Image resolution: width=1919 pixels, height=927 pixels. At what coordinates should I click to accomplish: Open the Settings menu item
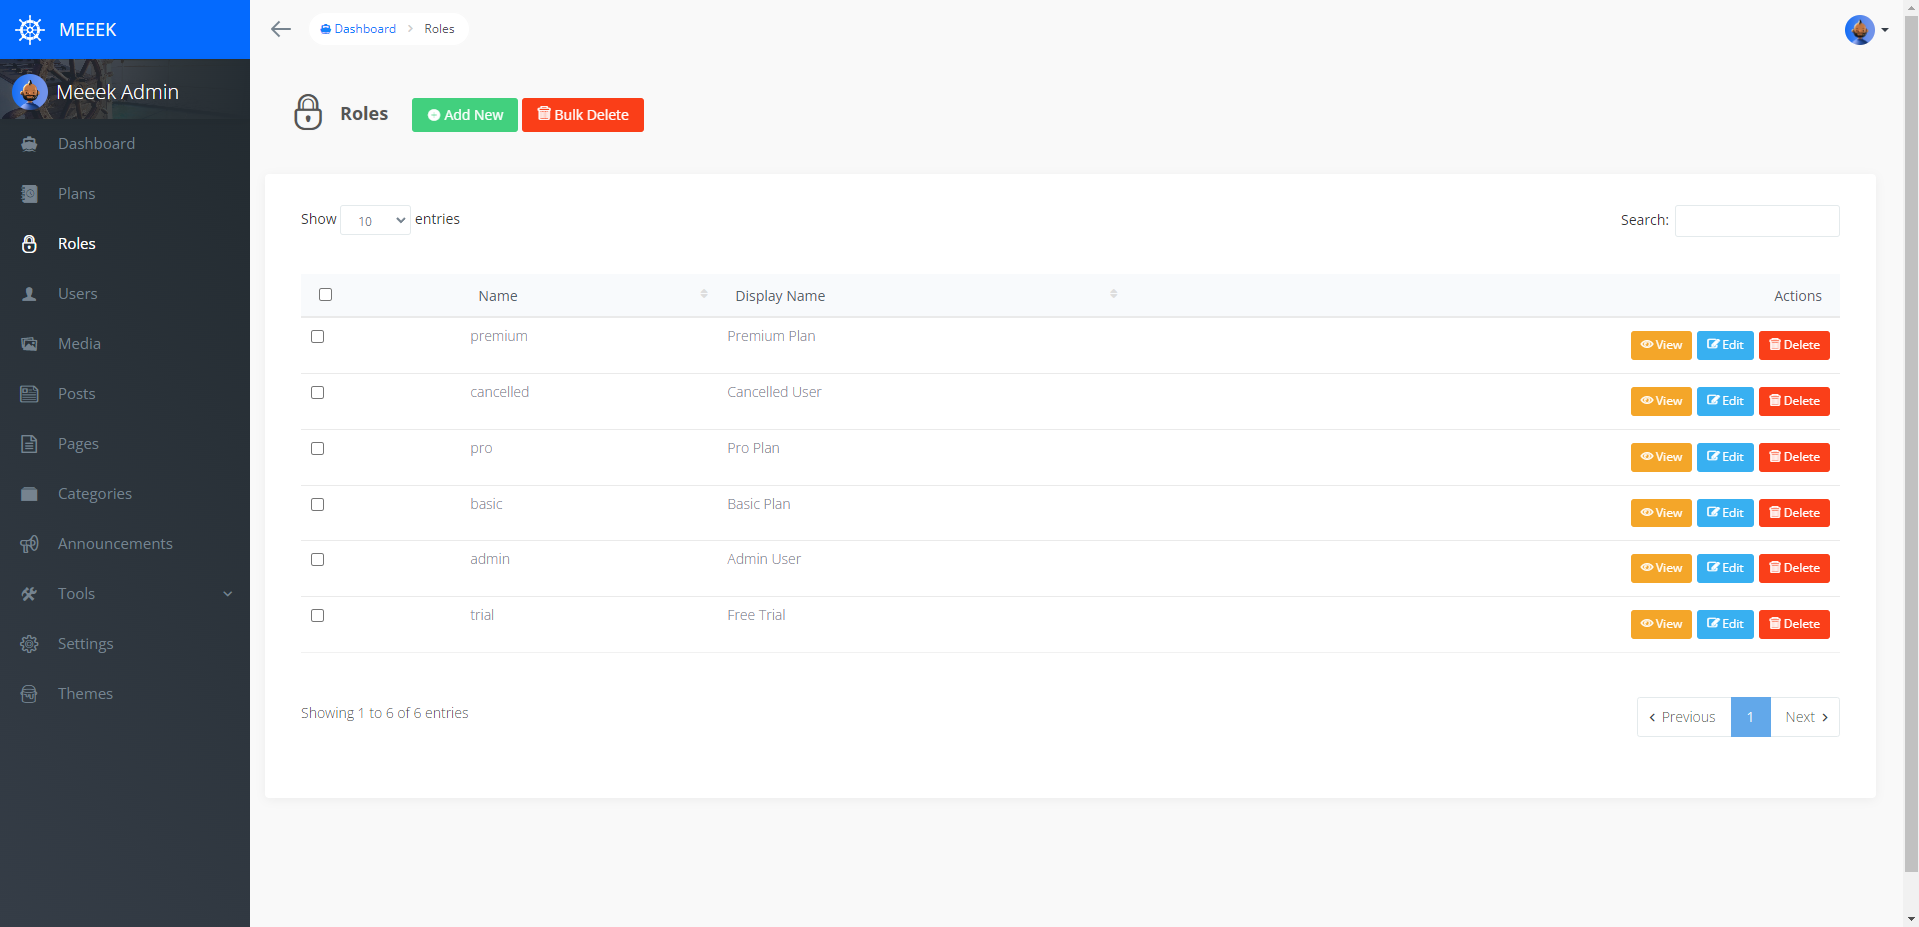tap(85, 643)
